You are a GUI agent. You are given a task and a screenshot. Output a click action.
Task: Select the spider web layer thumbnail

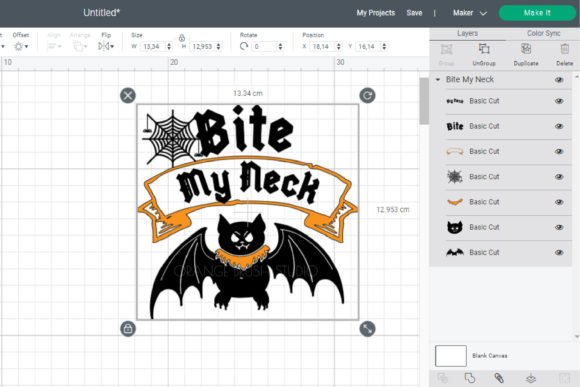click(455, 177)
